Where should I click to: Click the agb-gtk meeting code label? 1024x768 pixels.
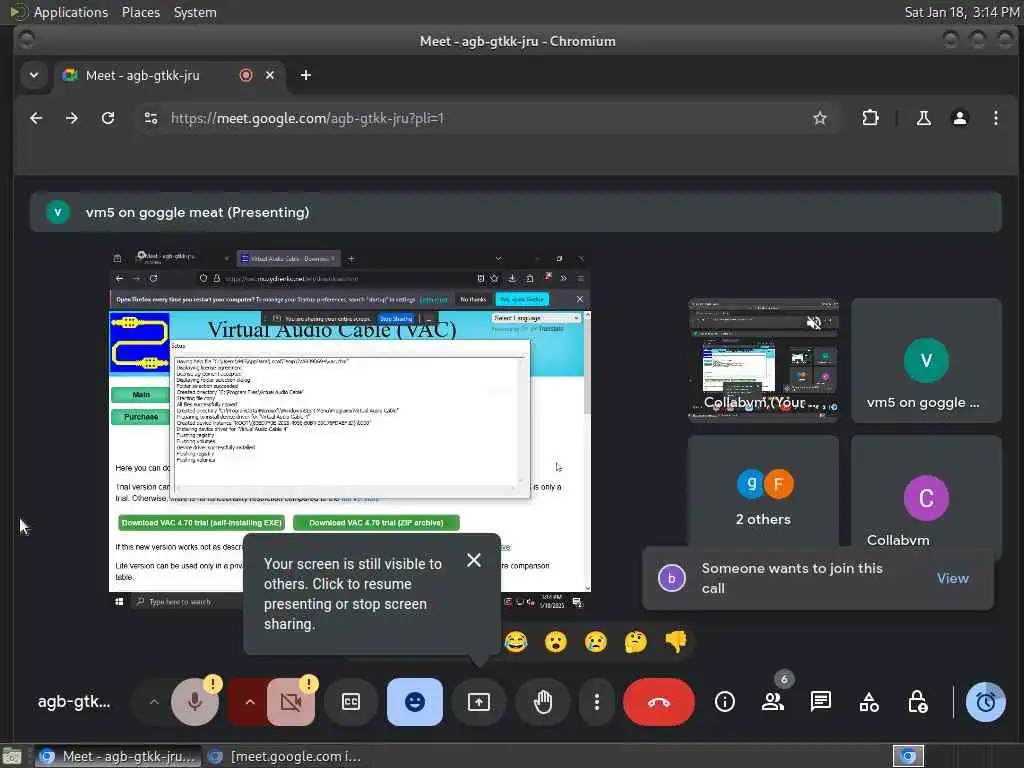coord(74,702)
